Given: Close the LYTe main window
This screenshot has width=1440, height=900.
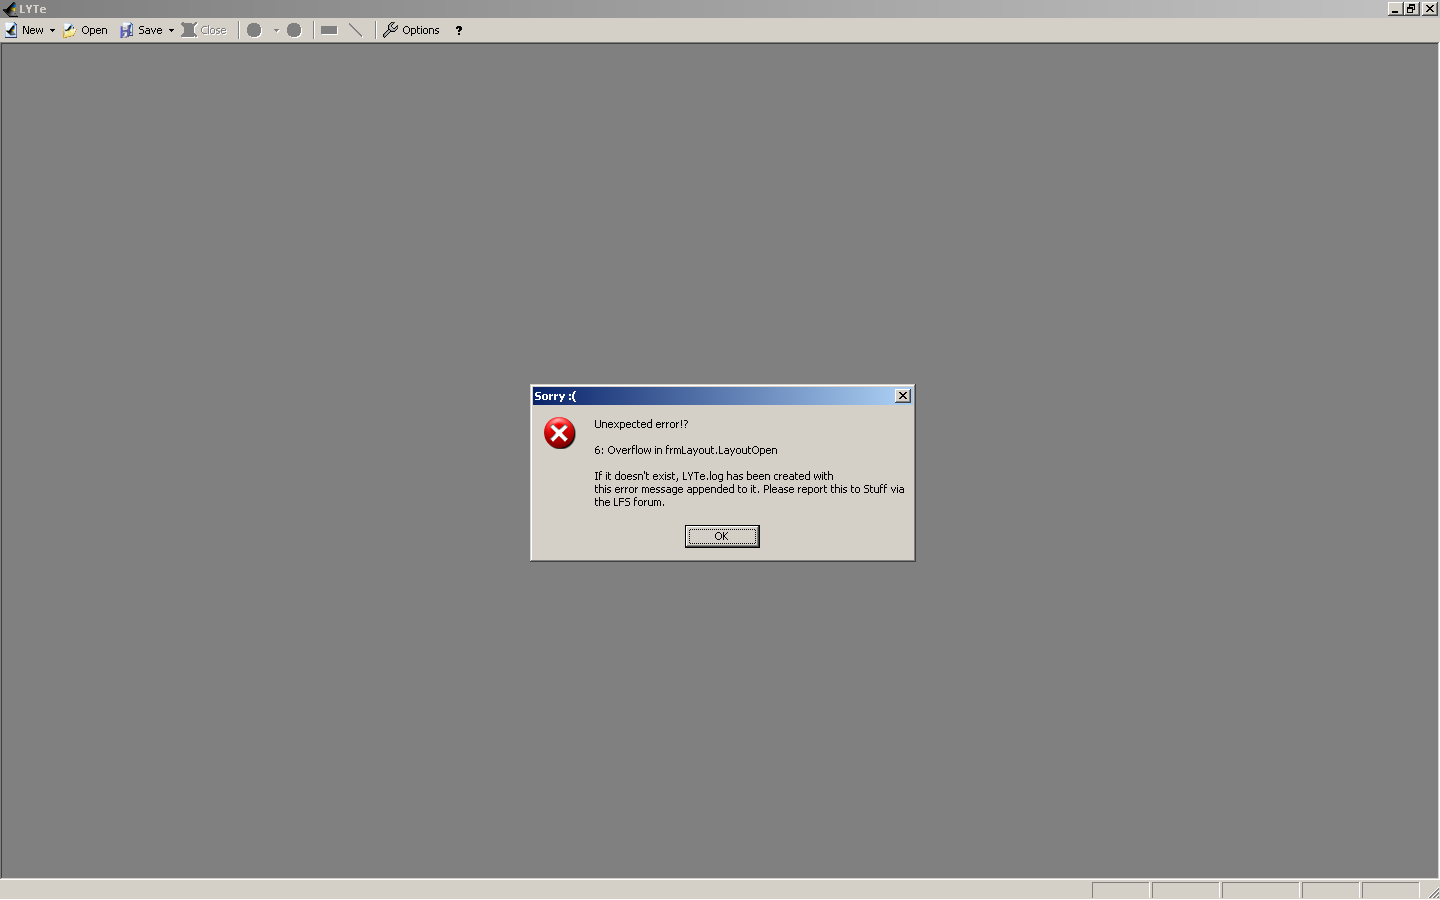Looking at the screenshot, I should (x=1430, y=9).
